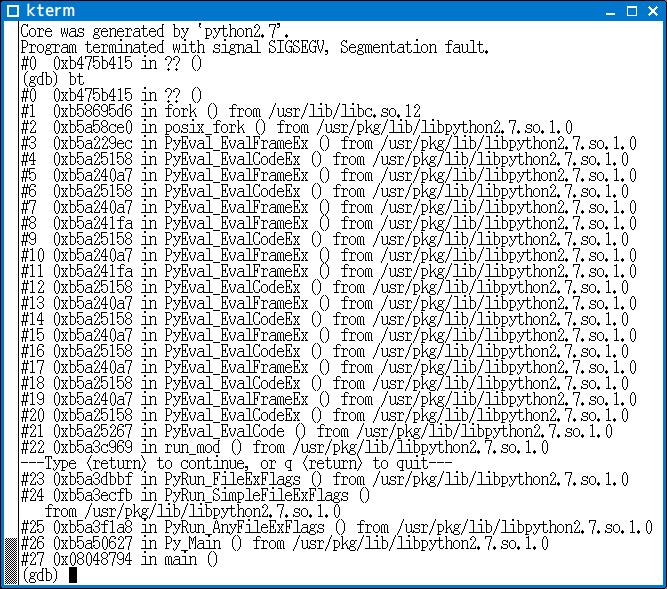The height and width of the screenshot is (589, 667).
Task: Click the 'PyRun_SimpleFileExFlags' frame #24 line
Action: 195,495
